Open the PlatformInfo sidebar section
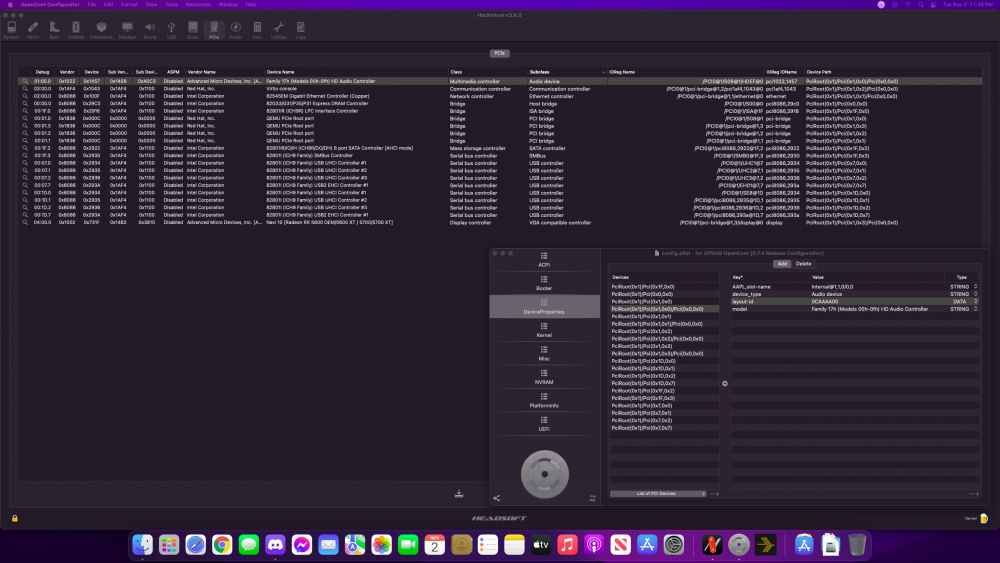Viewport: 1000px width, 563px height. click(x=544, y=400)
